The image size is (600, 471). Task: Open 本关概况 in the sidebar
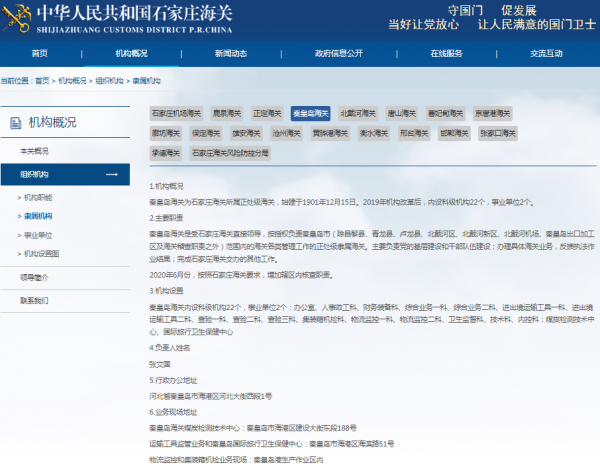tap(34, 151)
